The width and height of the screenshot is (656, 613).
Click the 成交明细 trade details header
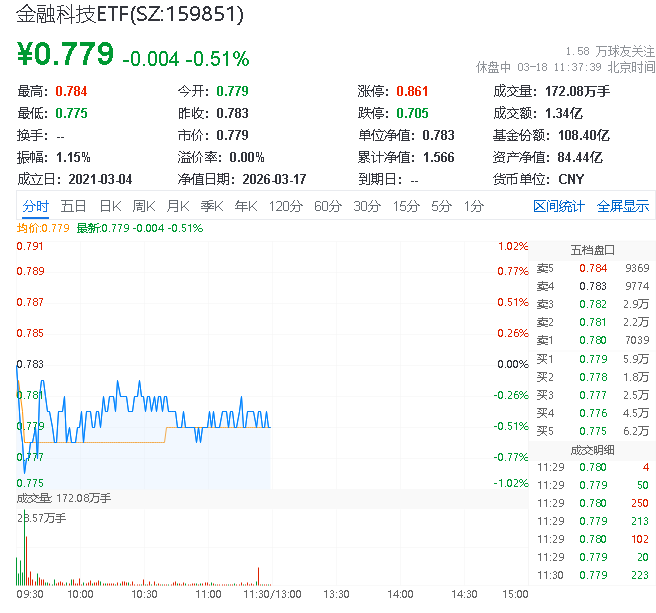pos(593,449)
